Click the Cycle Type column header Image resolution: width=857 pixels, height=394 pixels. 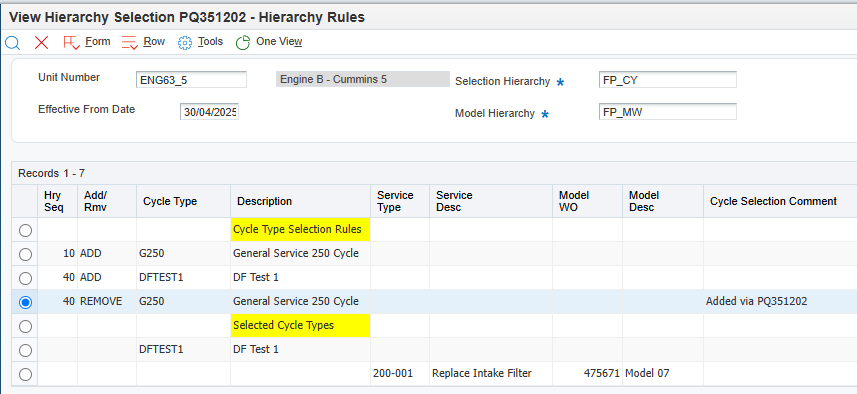(x=170, y=201)
